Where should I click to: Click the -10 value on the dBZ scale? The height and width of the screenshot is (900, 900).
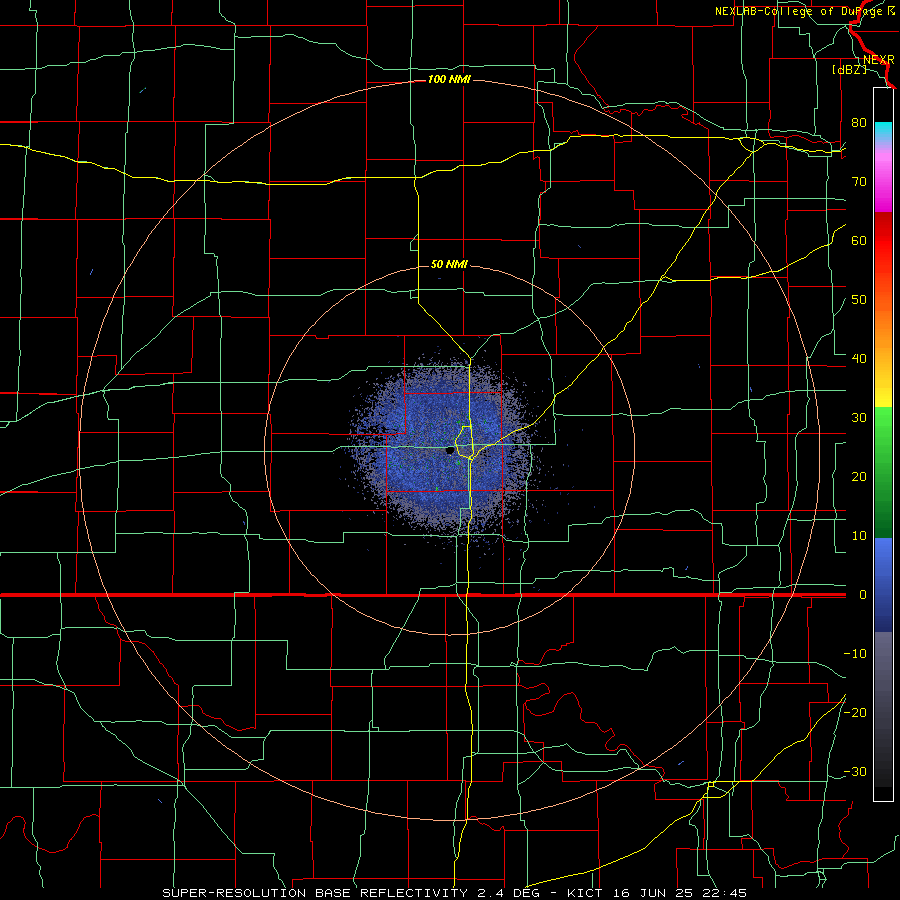click(x=855, y=654)
